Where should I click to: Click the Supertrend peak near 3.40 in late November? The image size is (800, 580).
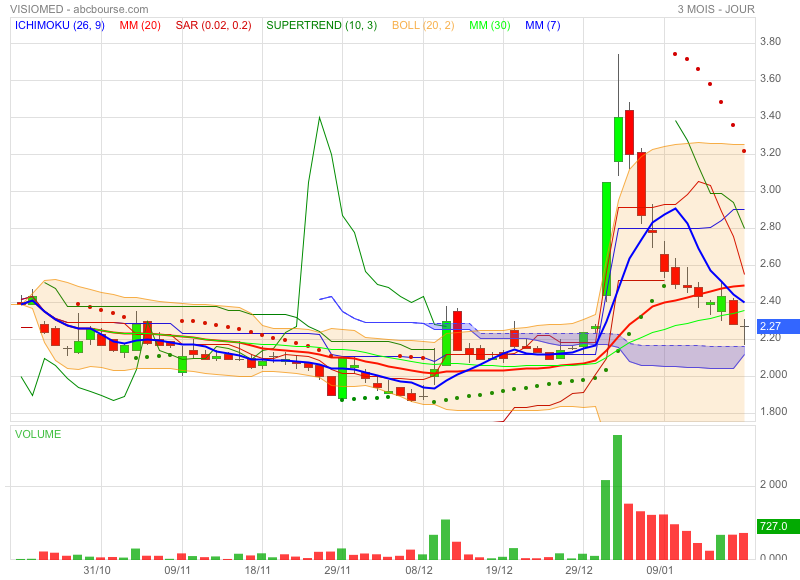tap(319, 118)
